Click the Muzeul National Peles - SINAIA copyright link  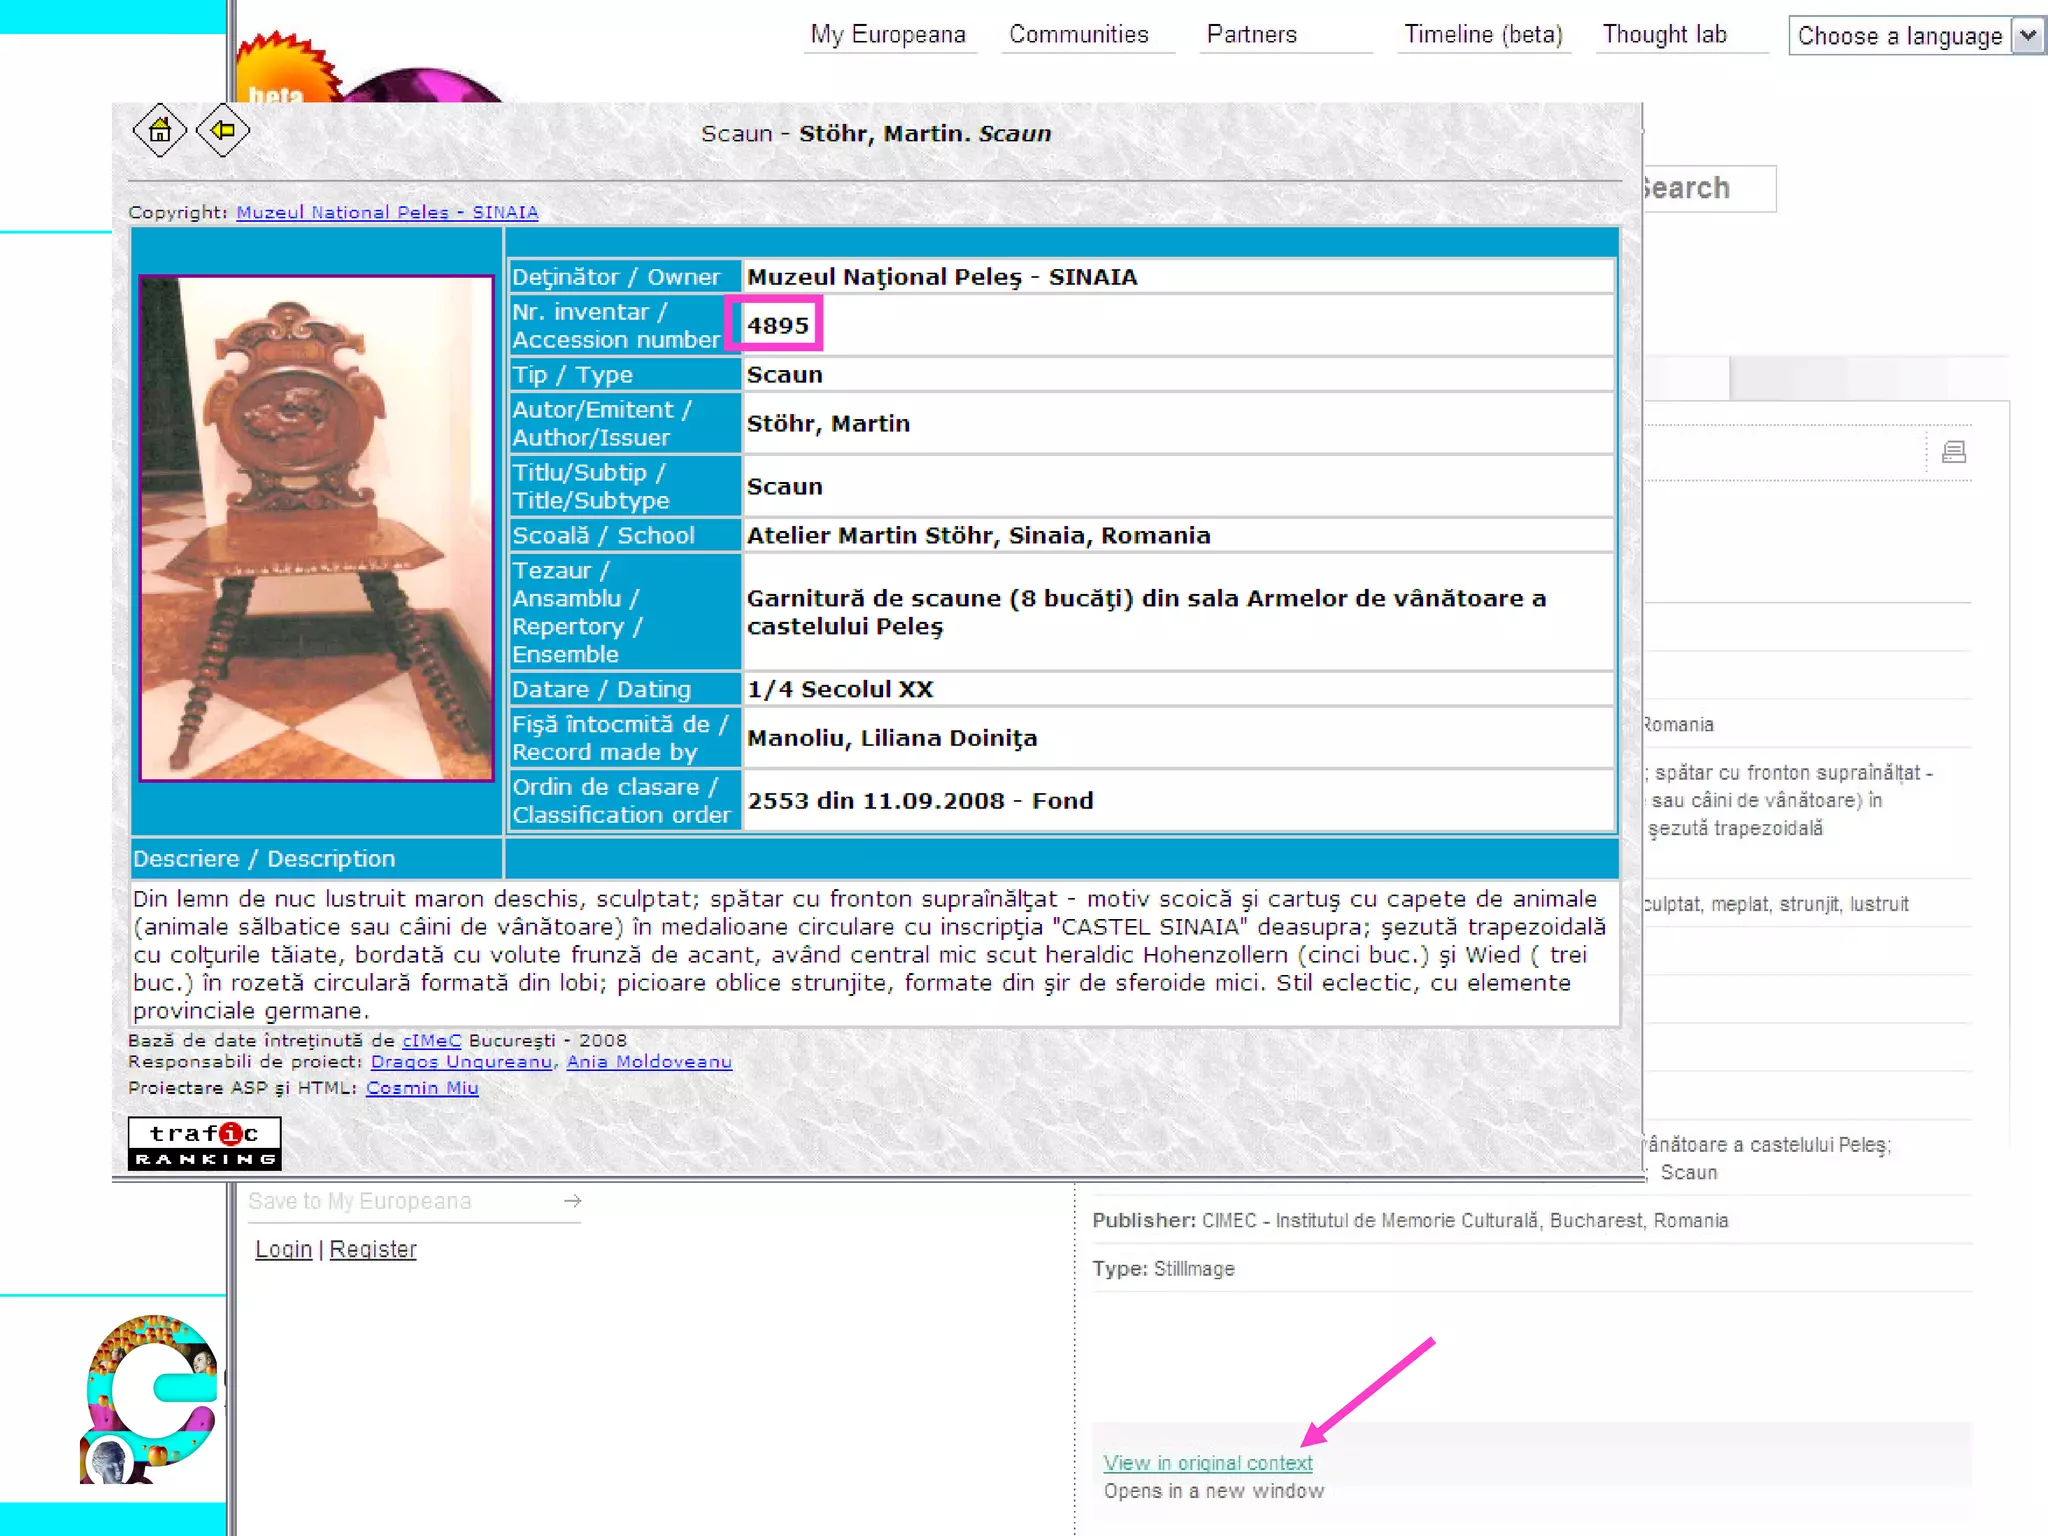(387, 212)
